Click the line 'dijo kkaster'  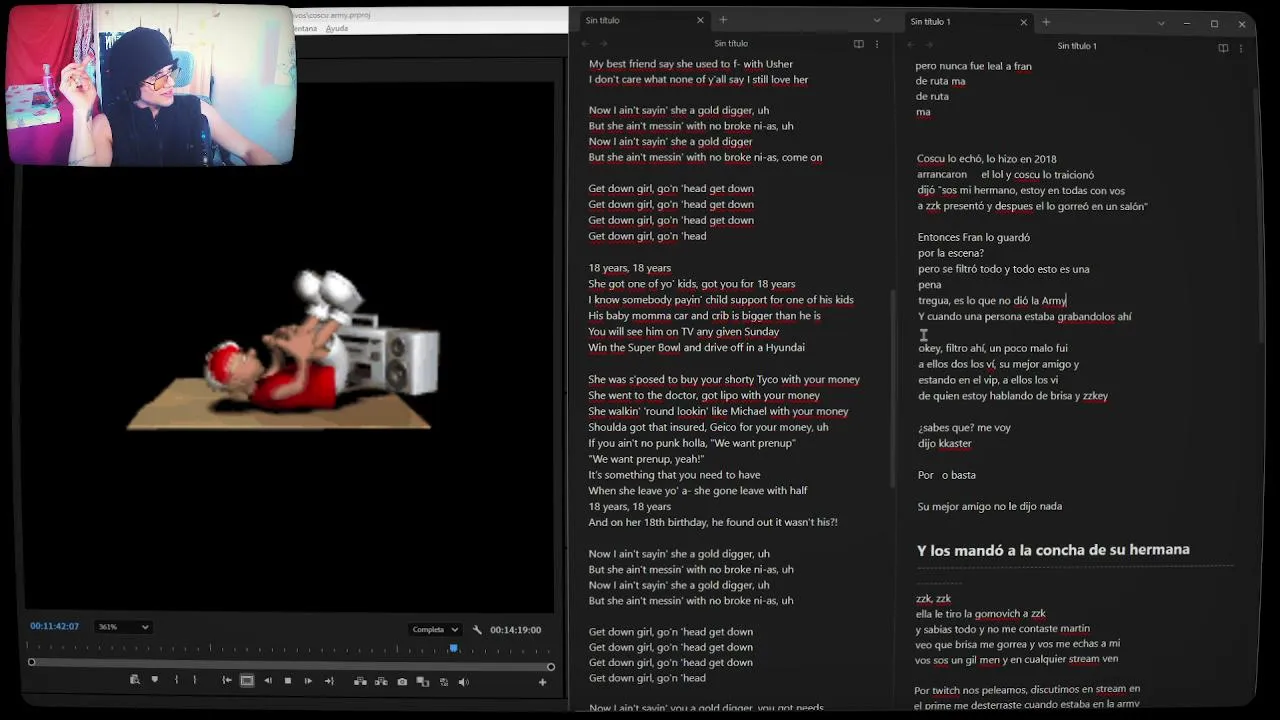[x=945, y=443]
